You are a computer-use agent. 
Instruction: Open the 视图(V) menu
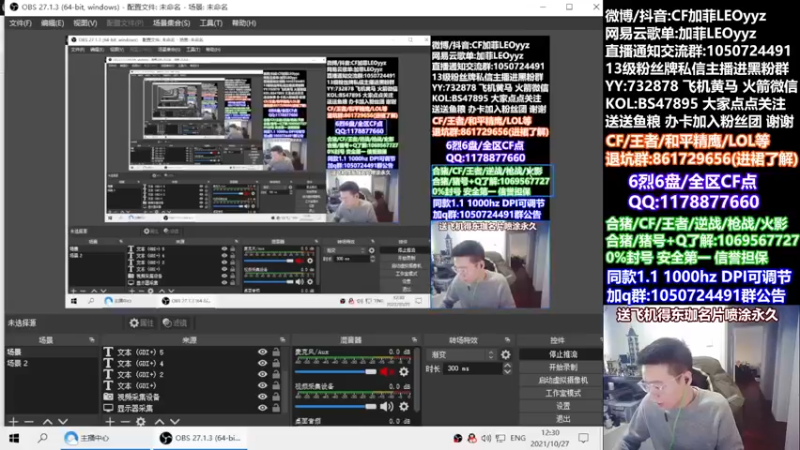(x=85, y=23)
